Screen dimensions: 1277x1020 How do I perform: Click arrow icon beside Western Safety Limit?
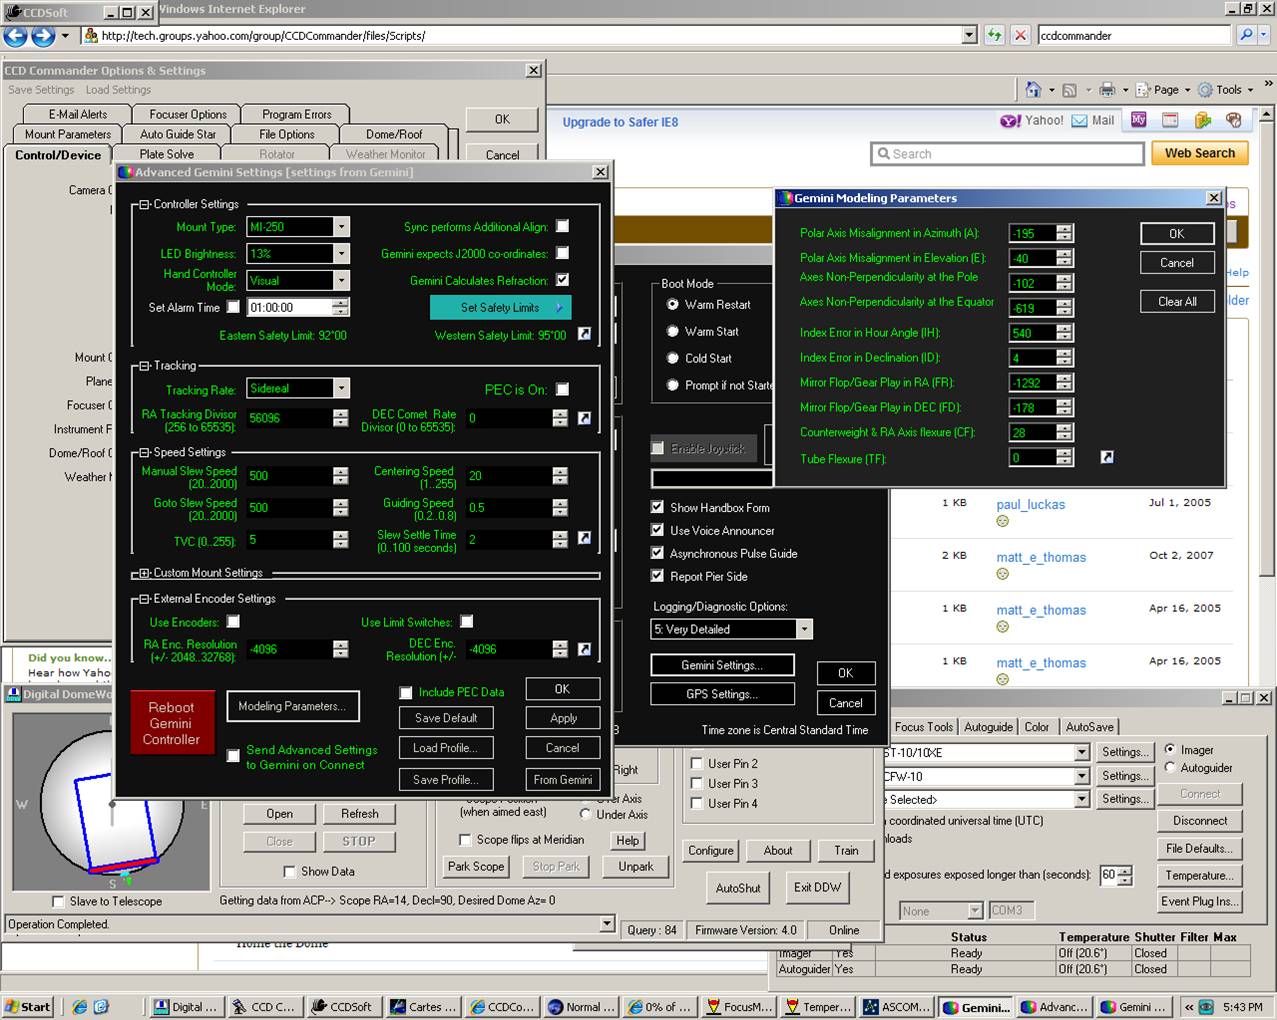[x=584, y=334]
